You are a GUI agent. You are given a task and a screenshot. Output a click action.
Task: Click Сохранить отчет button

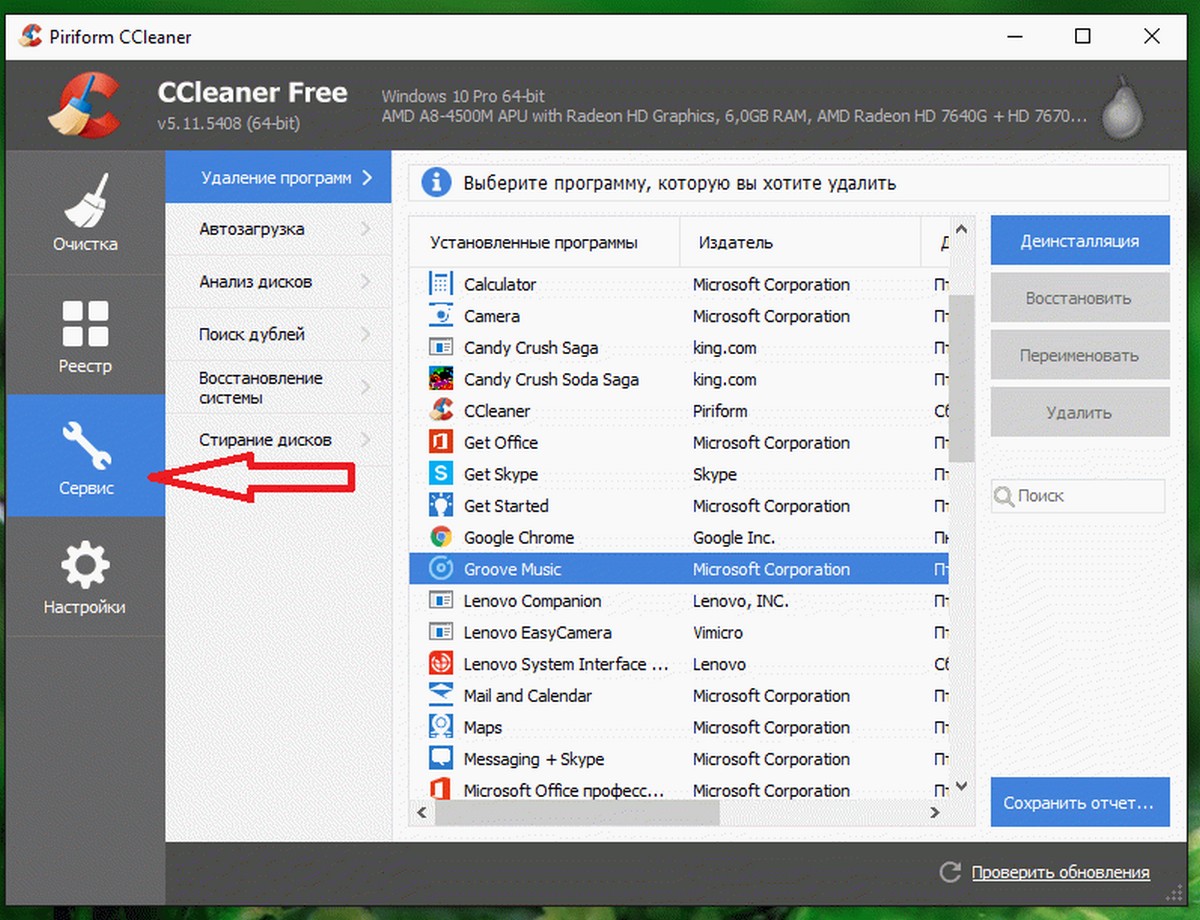point(1080,803)
